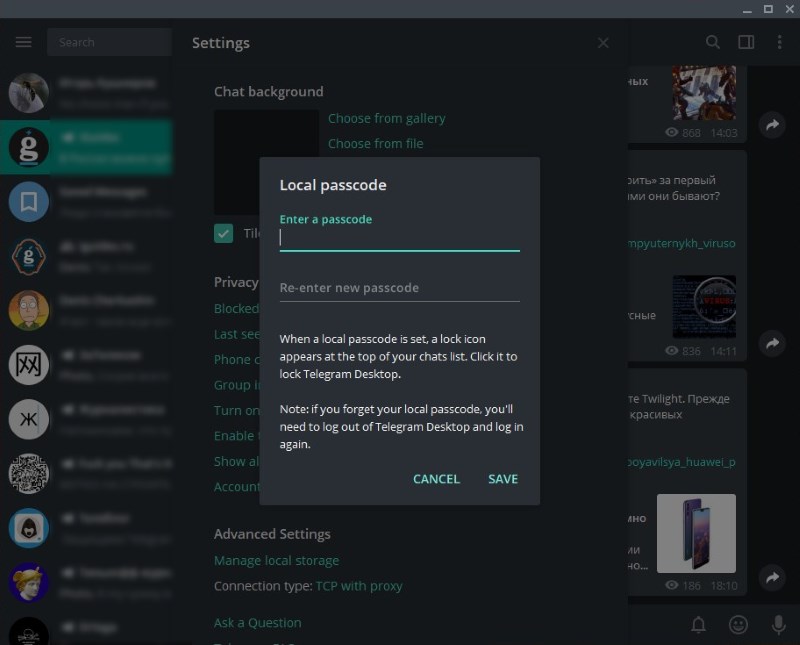Open the three-dot more options menu
This screenshot has width=800, height=645.
coord(780,42)
